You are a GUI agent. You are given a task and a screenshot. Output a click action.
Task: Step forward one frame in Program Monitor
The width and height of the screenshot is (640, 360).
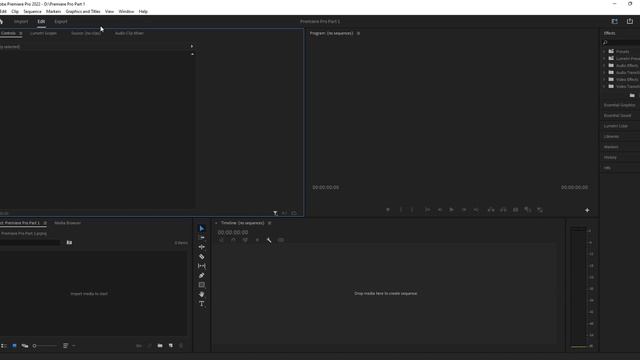click(x=464, y=210)
